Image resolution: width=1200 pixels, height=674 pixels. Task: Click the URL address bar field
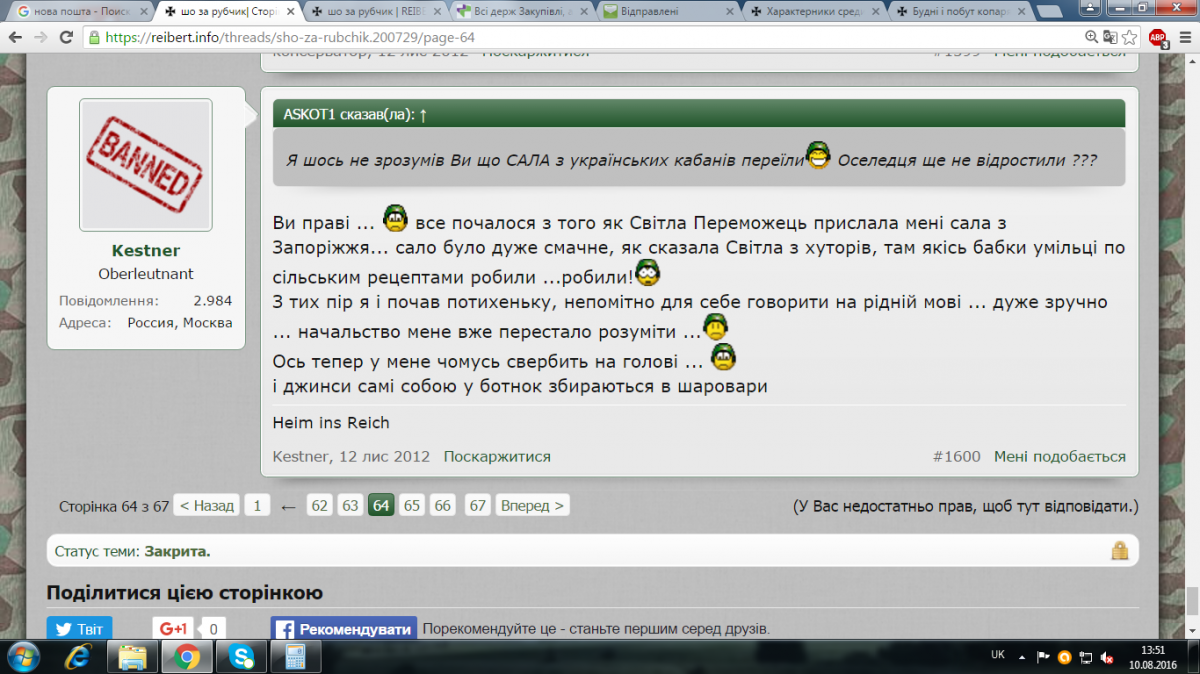586,37
